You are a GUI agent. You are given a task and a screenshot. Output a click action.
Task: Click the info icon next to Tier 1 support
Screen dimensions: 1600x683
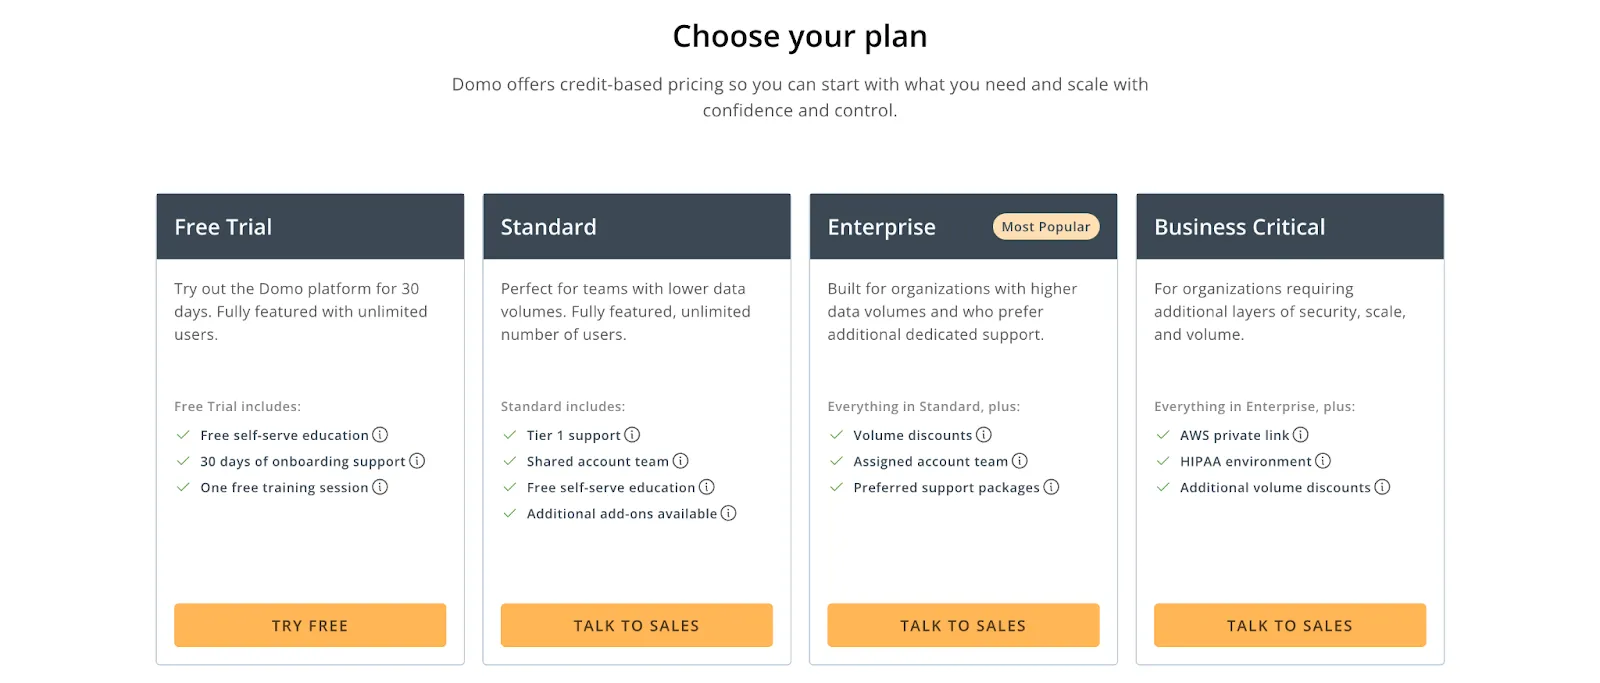tap(633, 435)
